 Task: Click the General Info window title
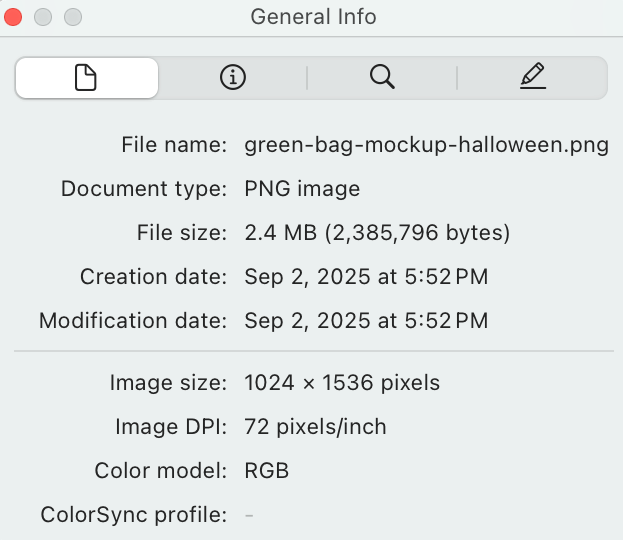click(312, 17)
